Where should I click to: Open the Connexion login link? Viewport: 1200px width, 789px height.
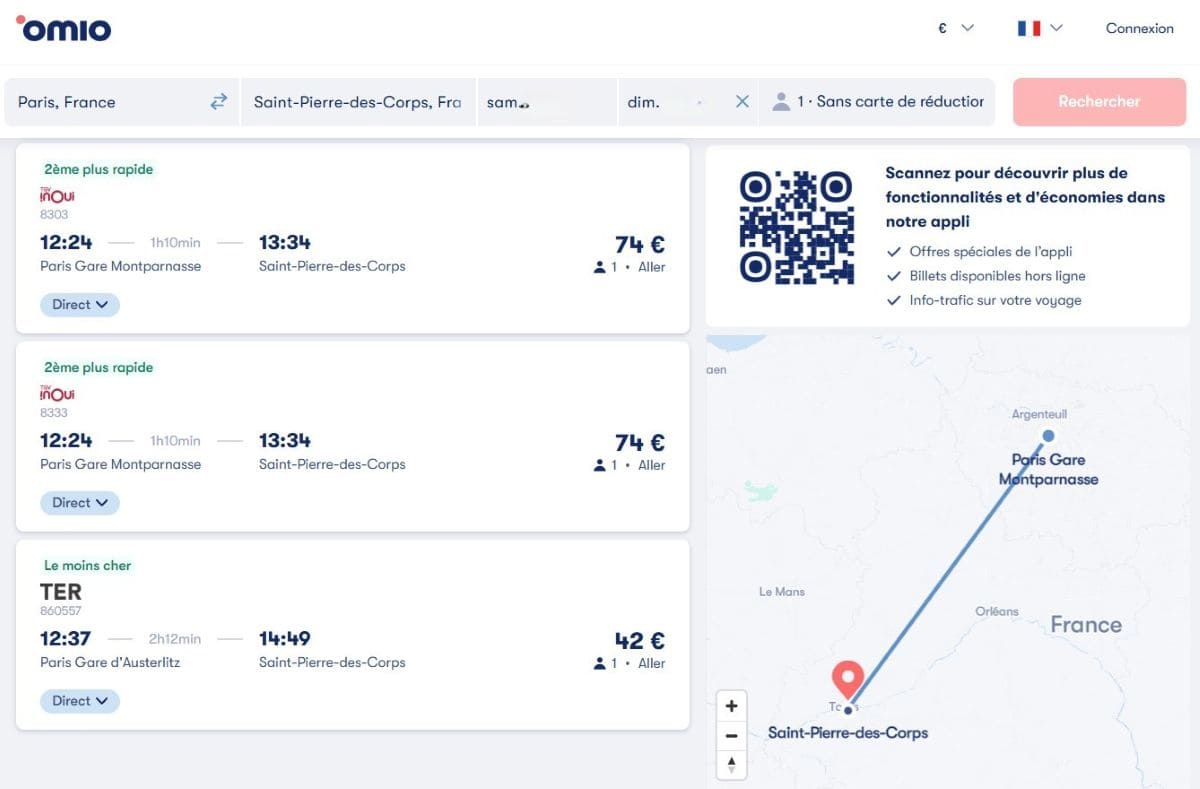coord(1139,28)
